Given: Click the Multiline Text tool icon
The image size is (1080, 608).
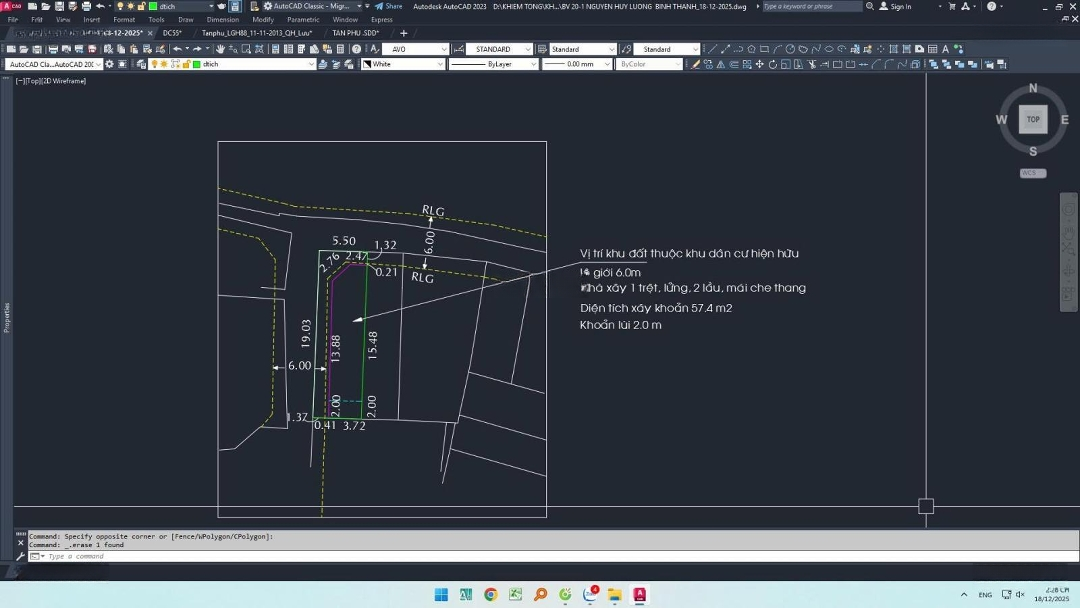Looking at the screenshot, I should [945, 49].
